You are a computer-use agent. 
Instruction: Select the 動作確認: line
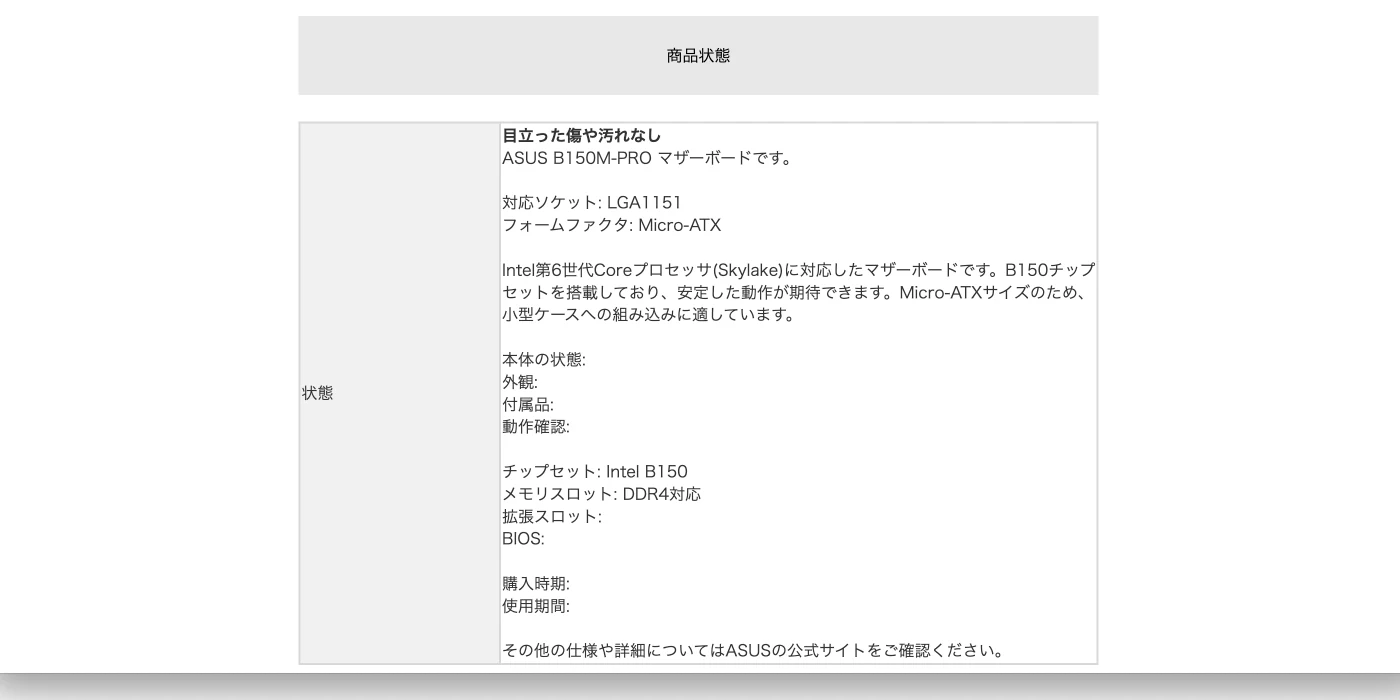tap(536, 427)
